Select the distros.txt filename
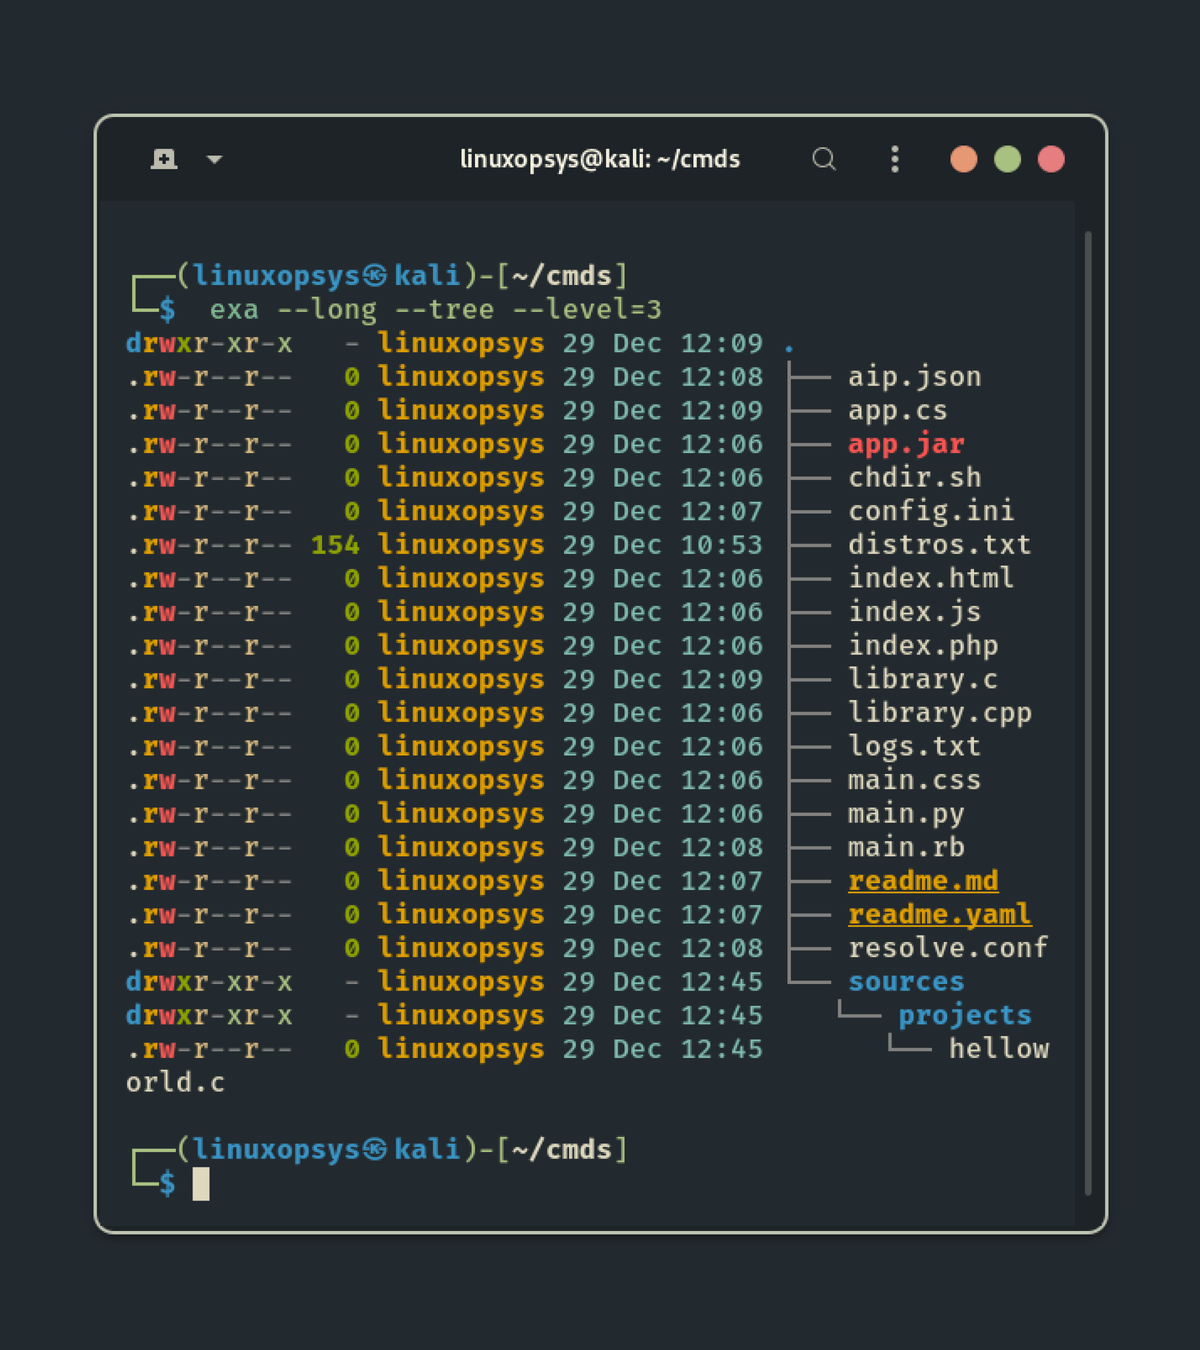 tap(939, 545)
